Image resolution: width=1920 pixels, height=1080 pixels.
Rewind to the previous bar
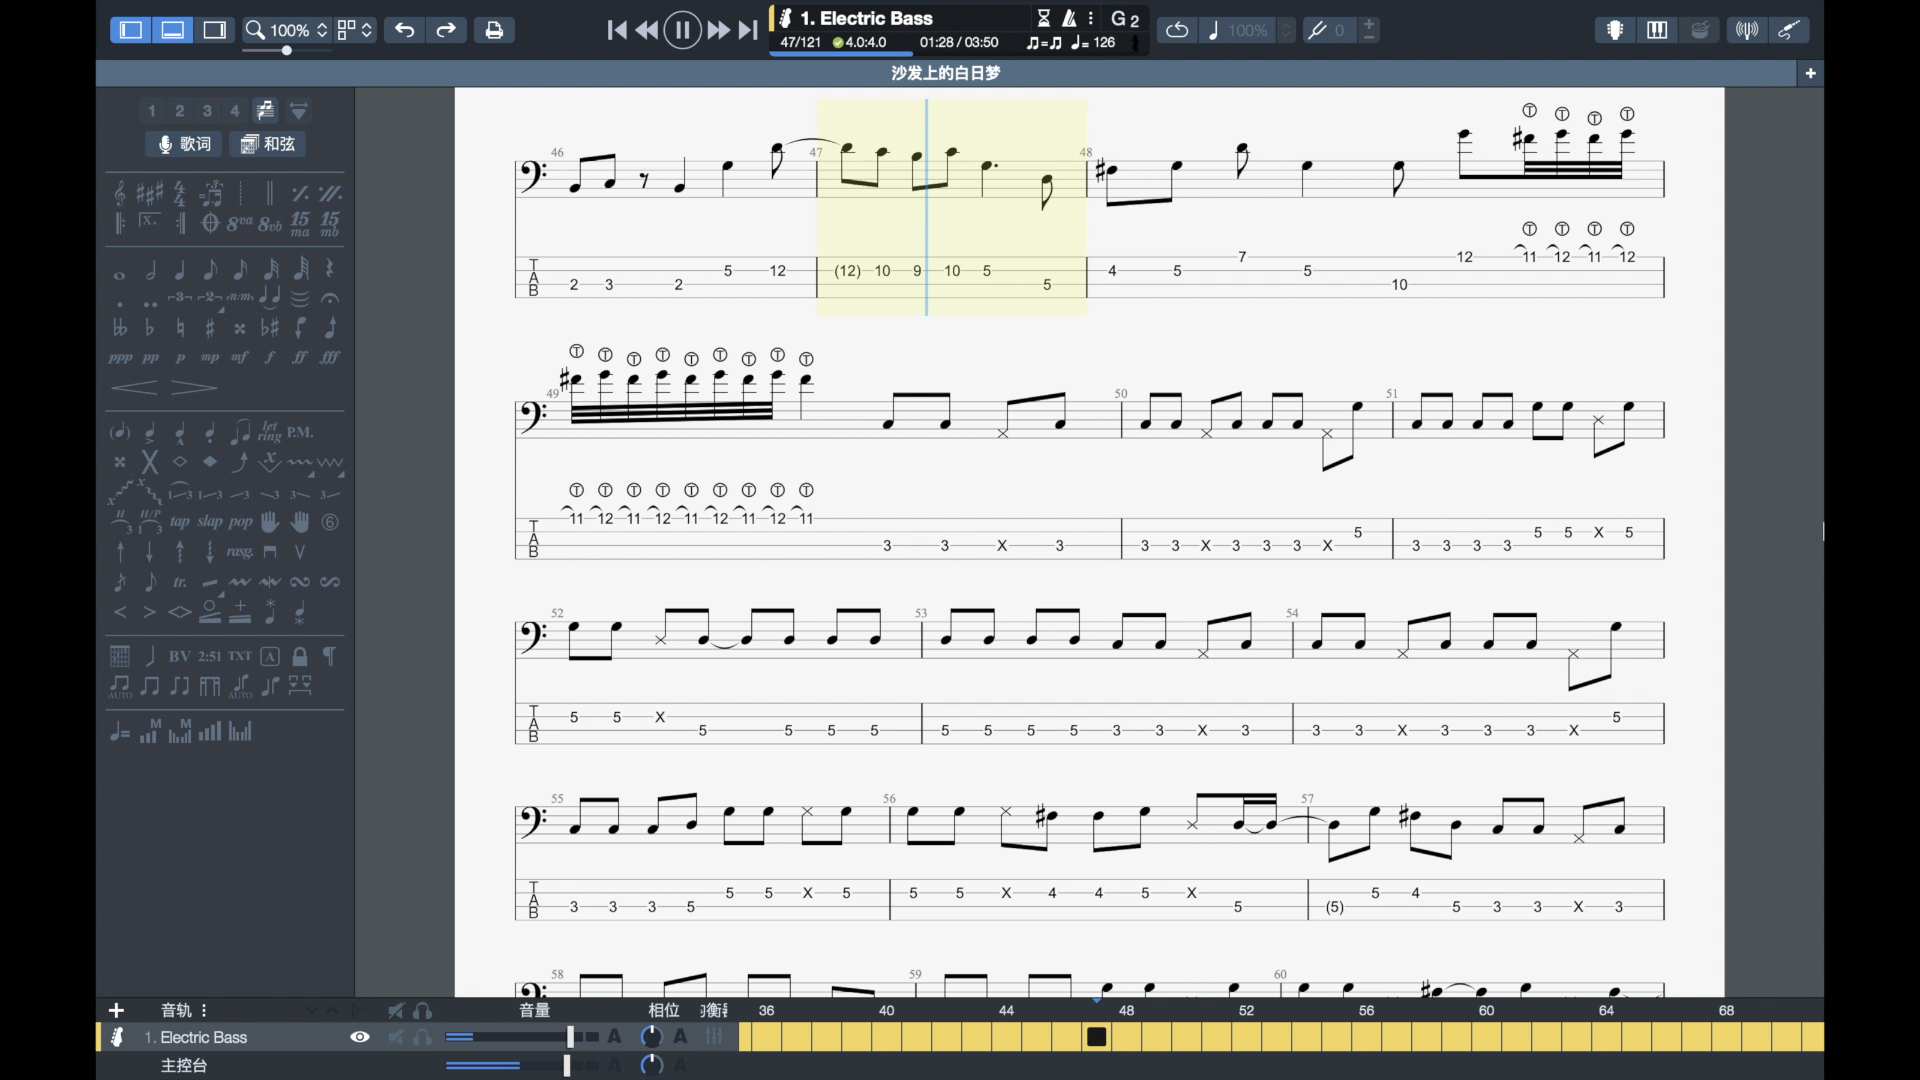(647, 30)
